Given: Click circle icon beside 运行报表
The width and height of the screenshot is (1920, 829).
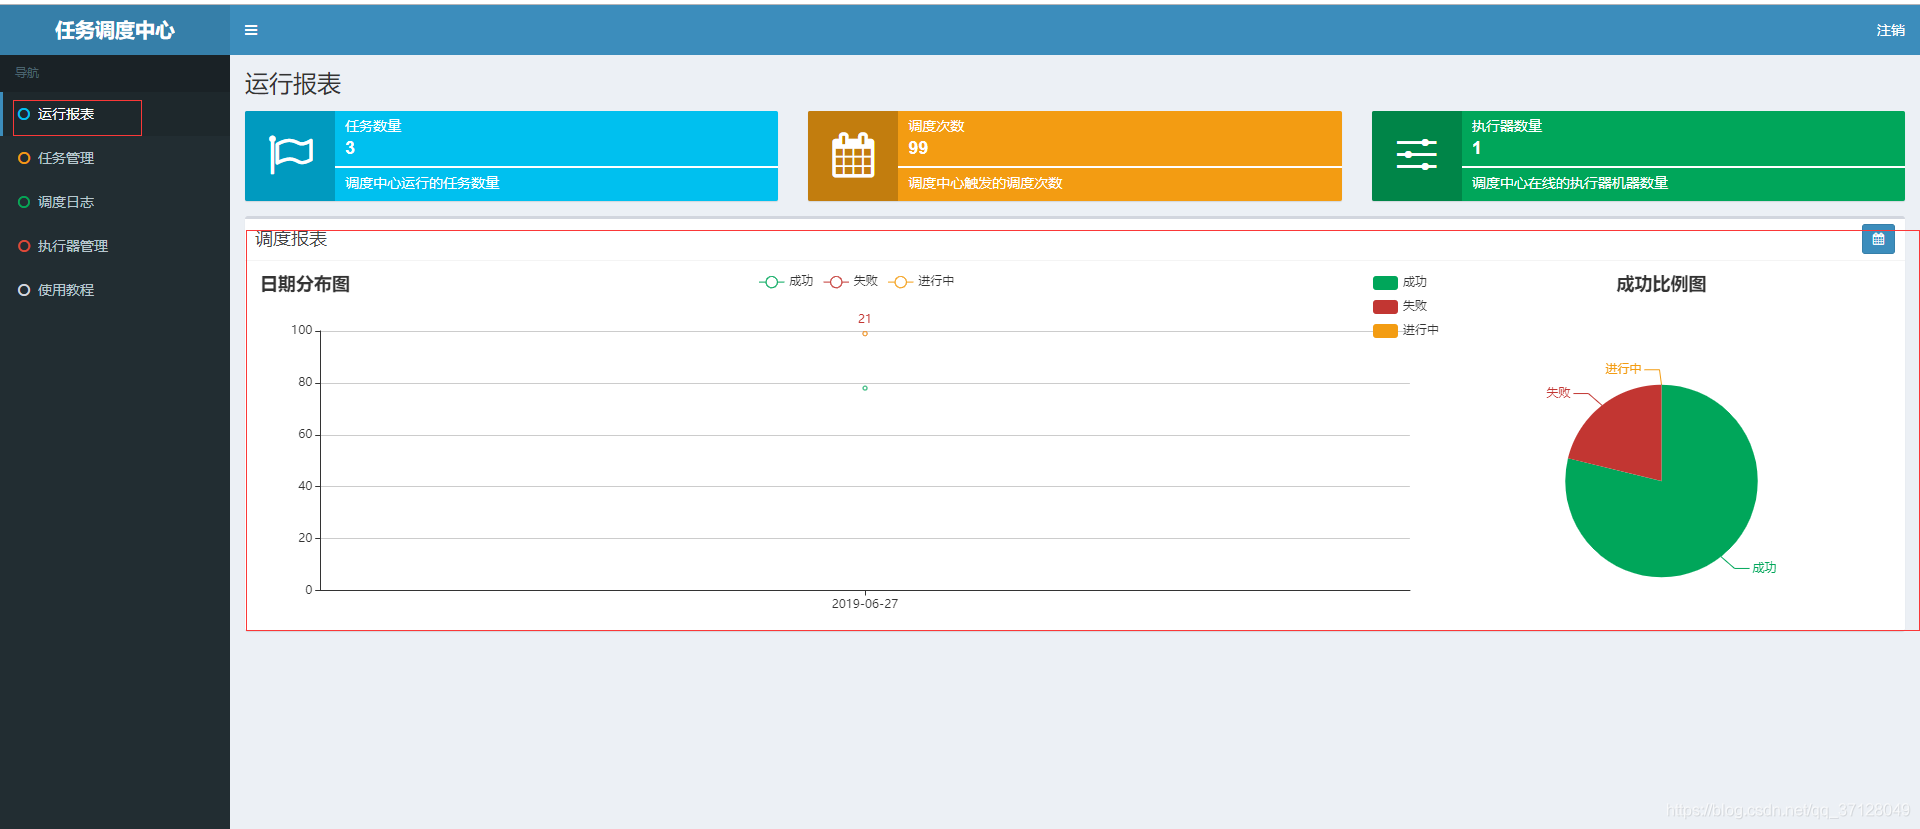Looking at the screenshot, I should [24, 114].
